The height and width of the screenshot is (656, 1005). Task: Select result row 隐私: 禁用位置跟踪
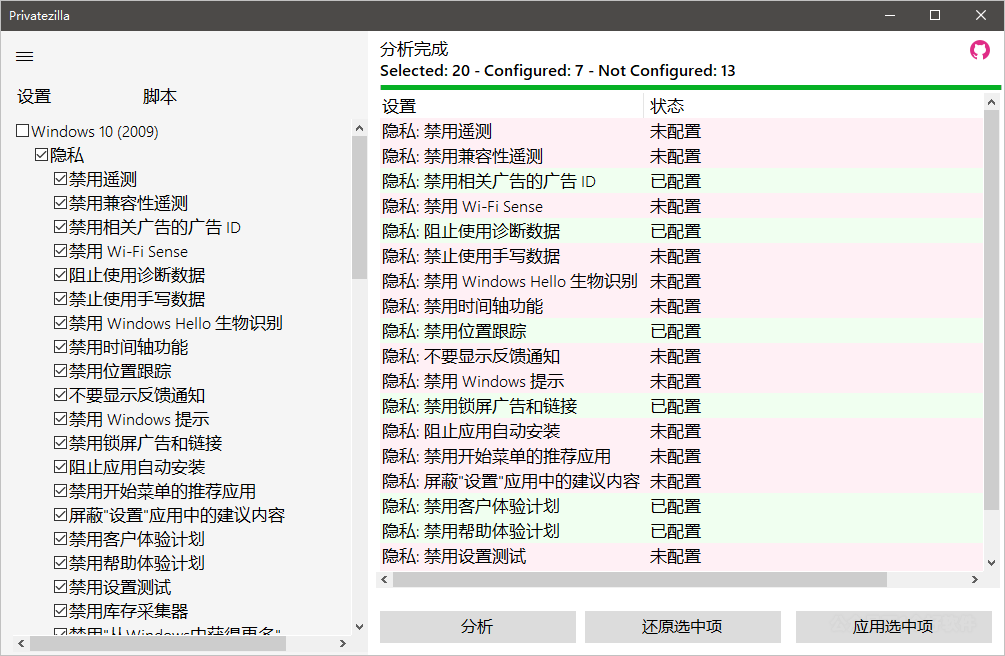point(681,331)
